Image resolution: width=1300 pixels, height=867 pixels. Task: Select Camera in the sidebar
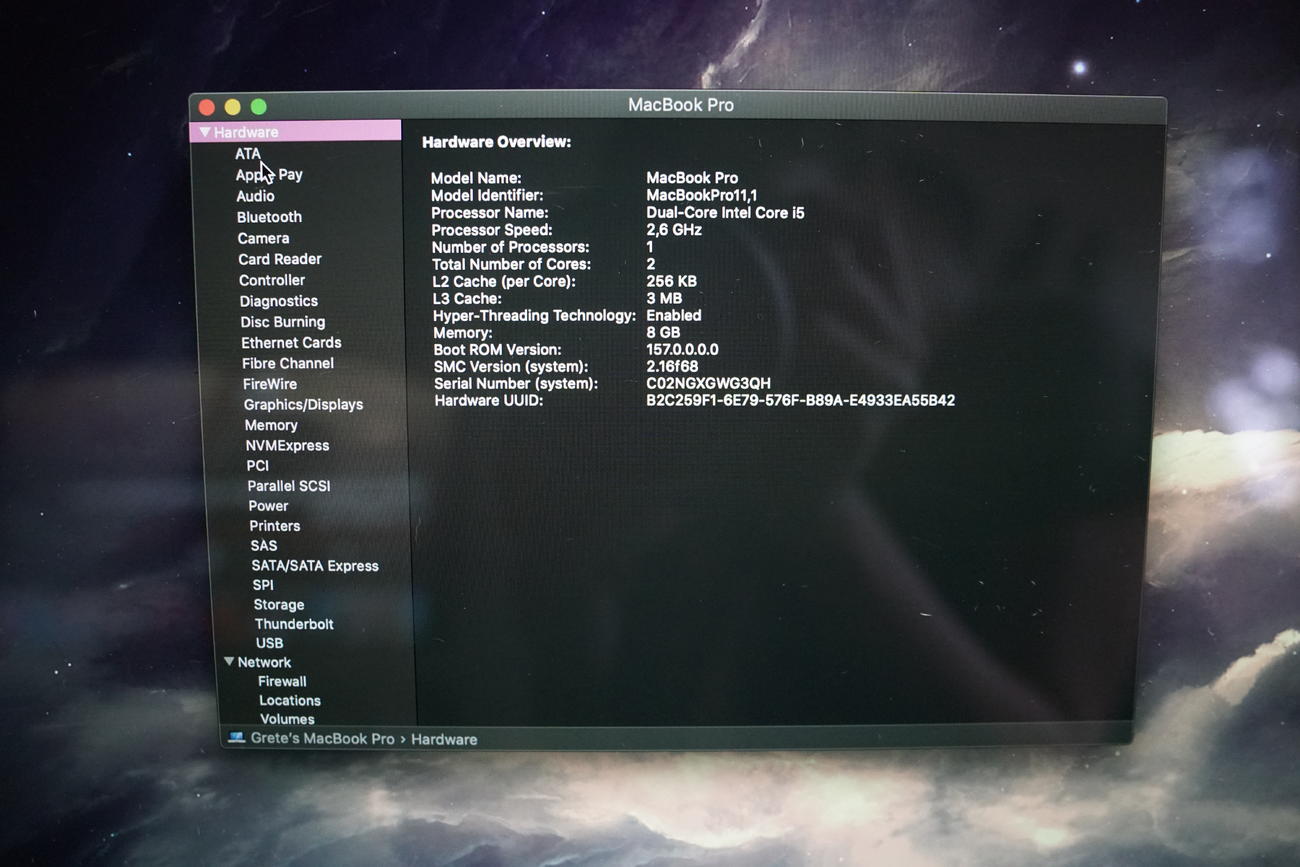click(263, 238)
